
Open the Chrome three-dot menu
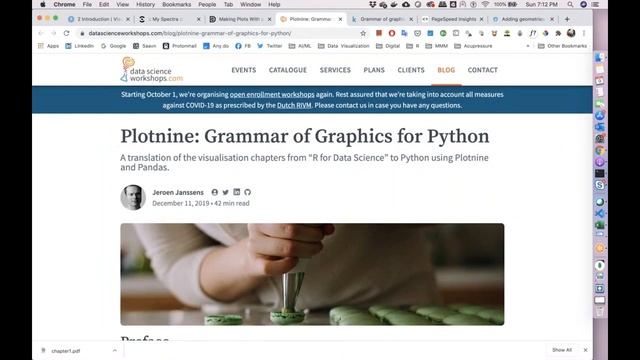584,33
